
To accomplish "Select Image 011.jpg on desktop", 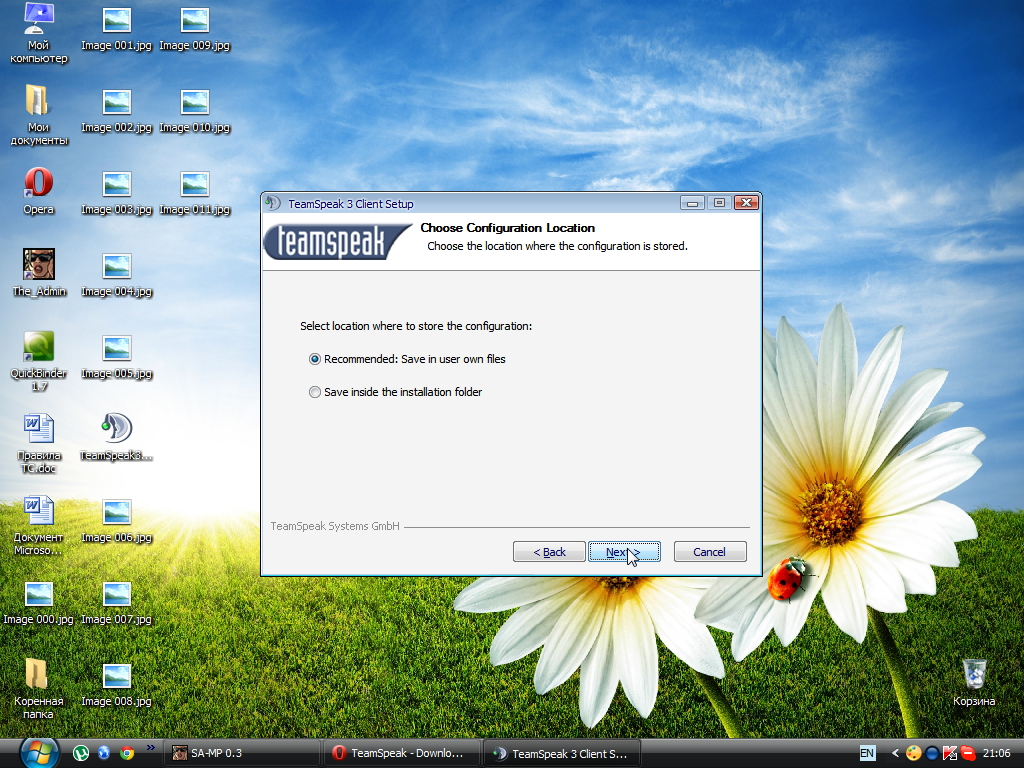I will coord(195,192).
